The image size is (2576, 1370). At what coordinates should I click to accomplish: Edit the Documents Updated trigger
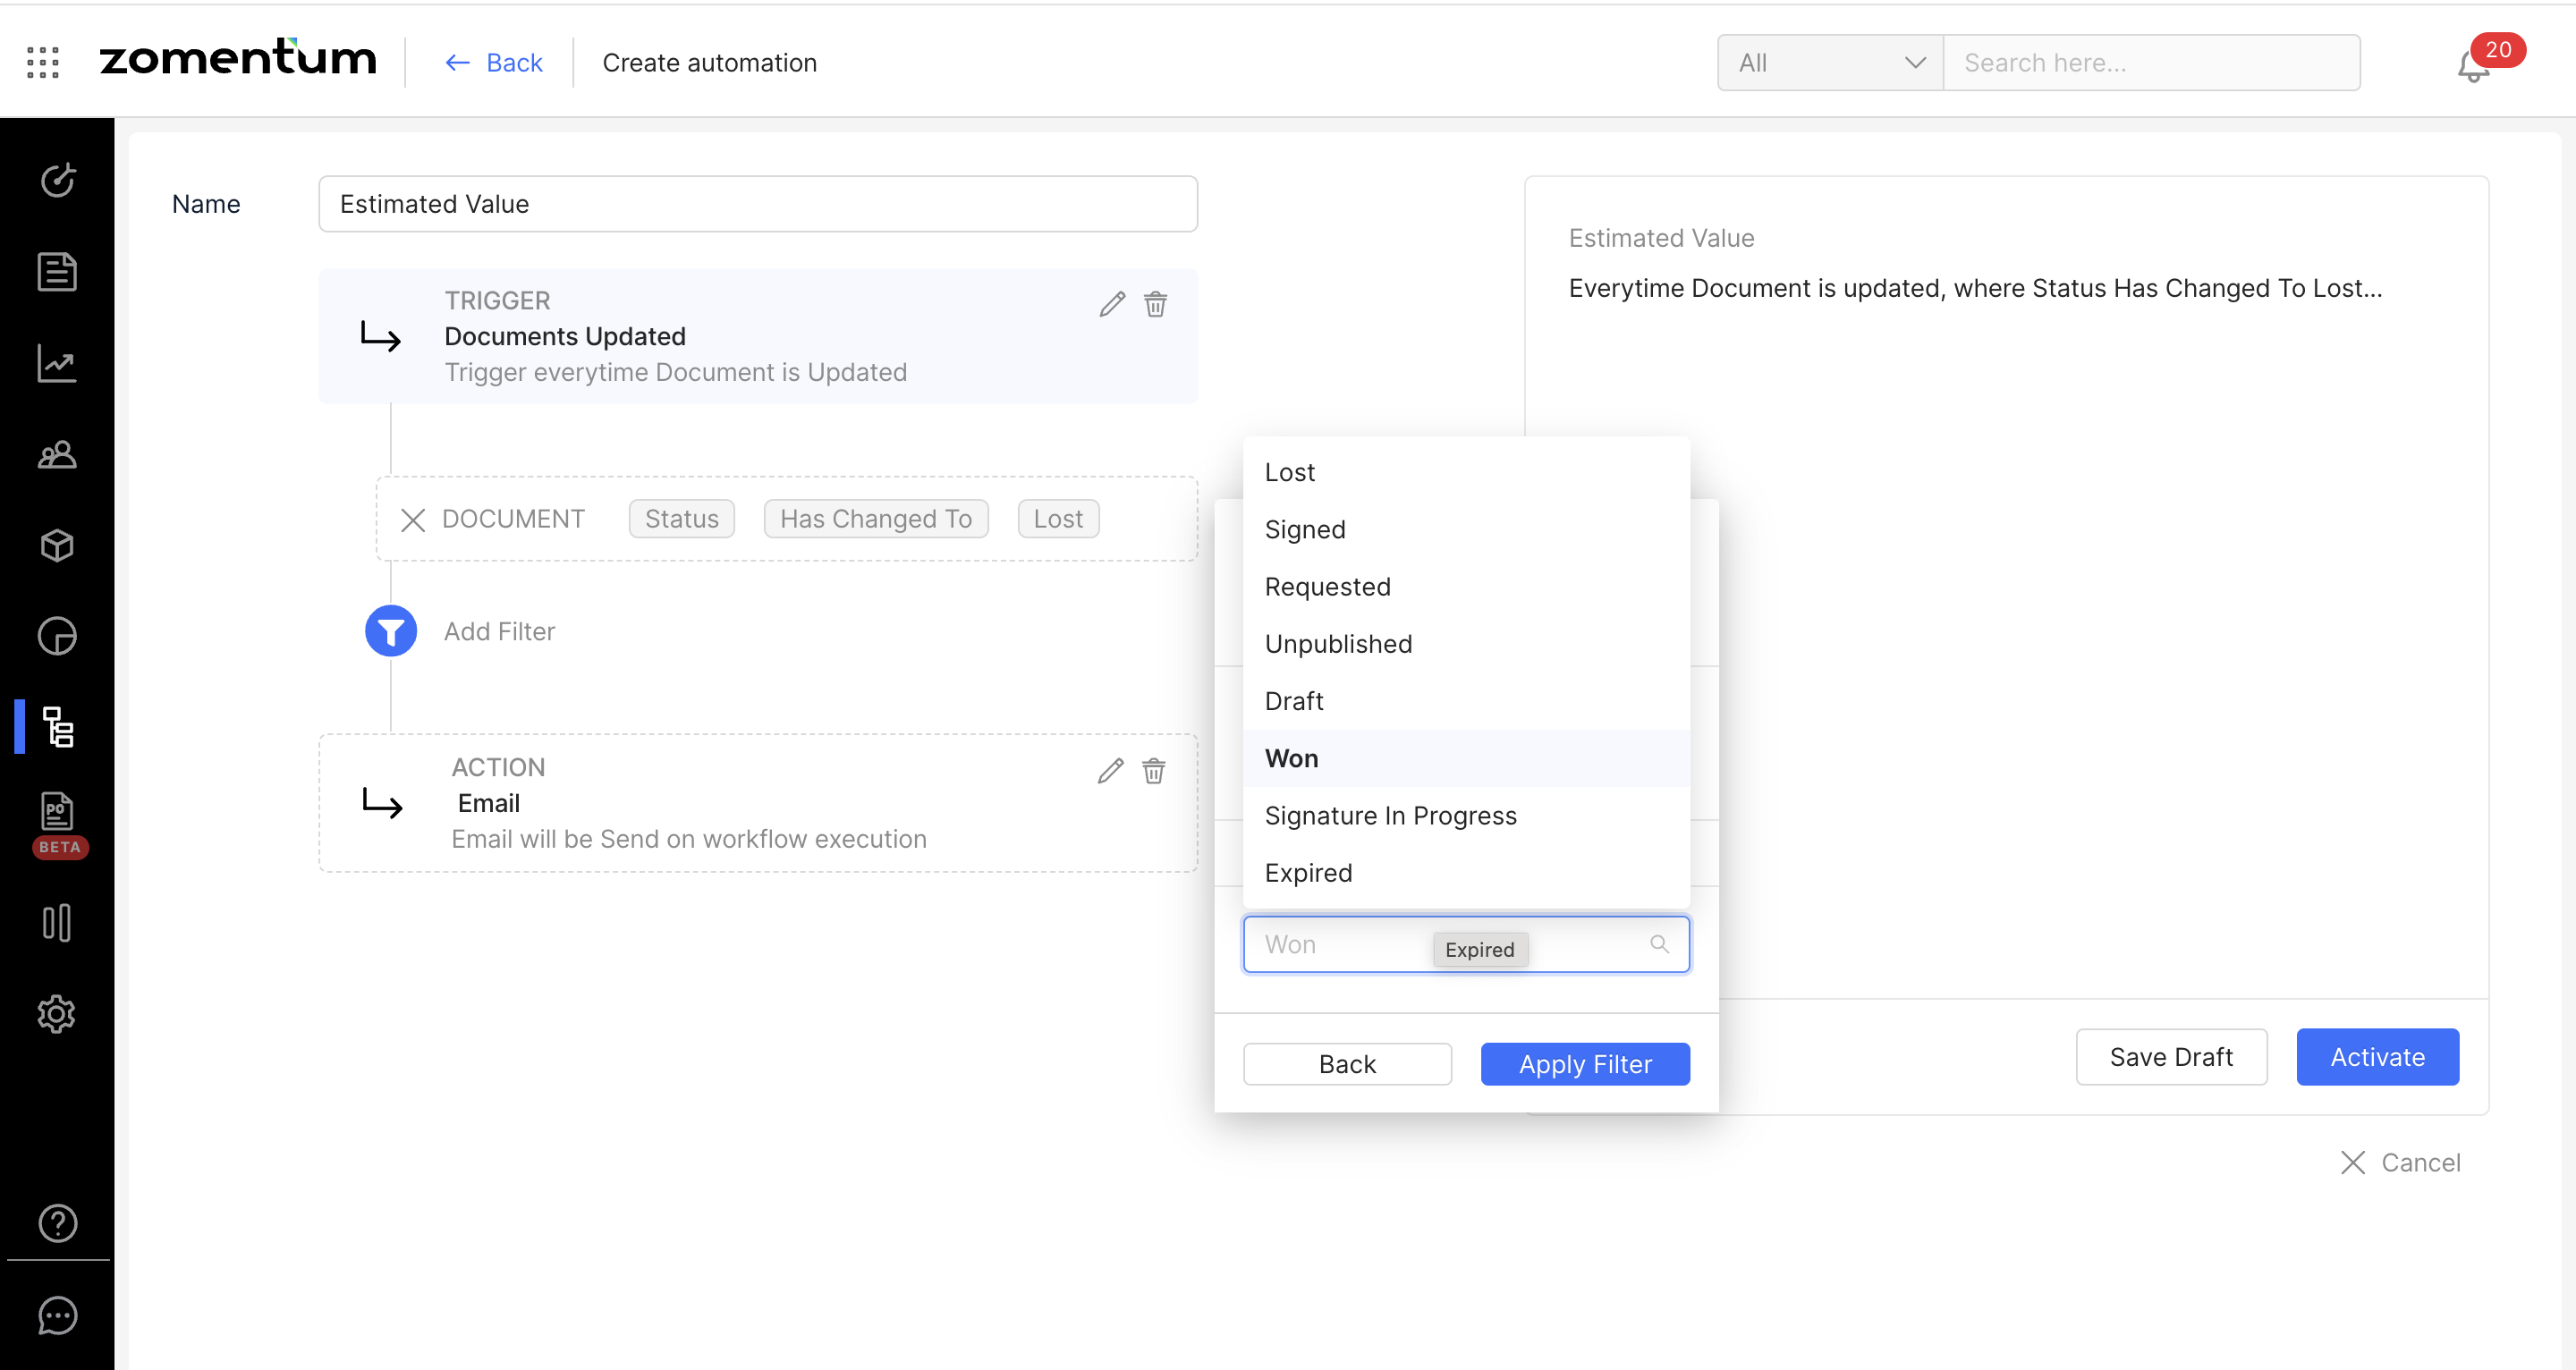(x=1112, y=304)
